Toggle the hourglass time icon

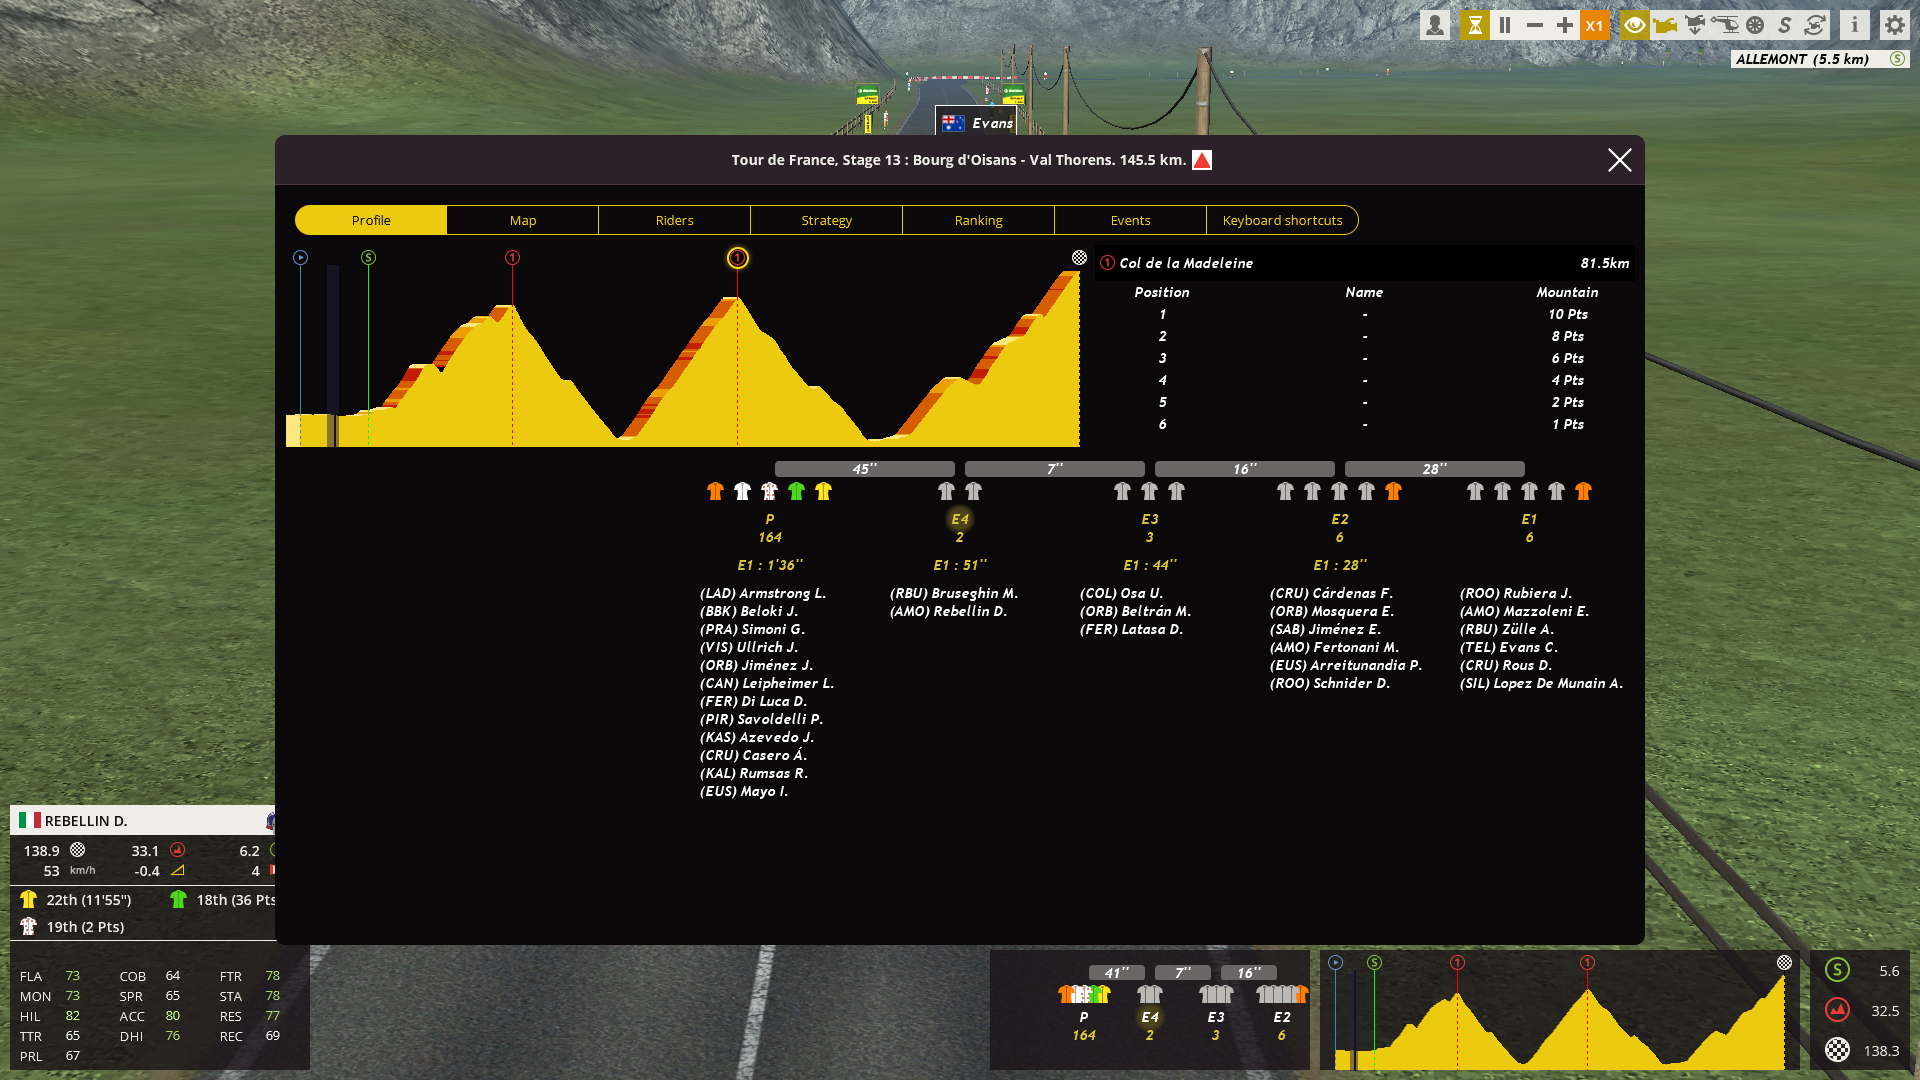coord(1474,25)
